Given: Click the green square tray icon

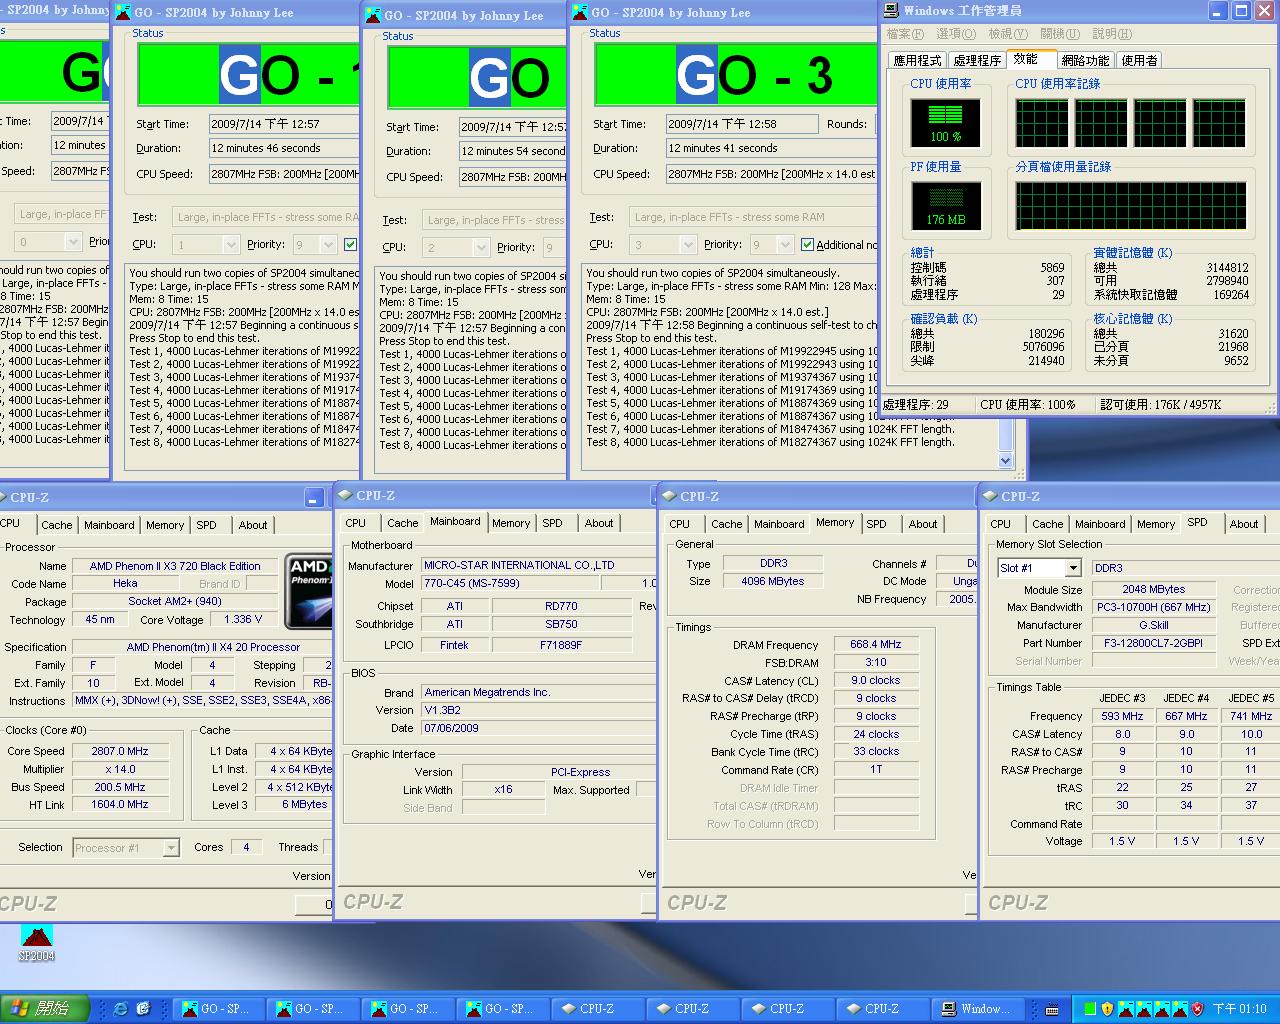Looking at the screenshot, I should [1090, 1009].
